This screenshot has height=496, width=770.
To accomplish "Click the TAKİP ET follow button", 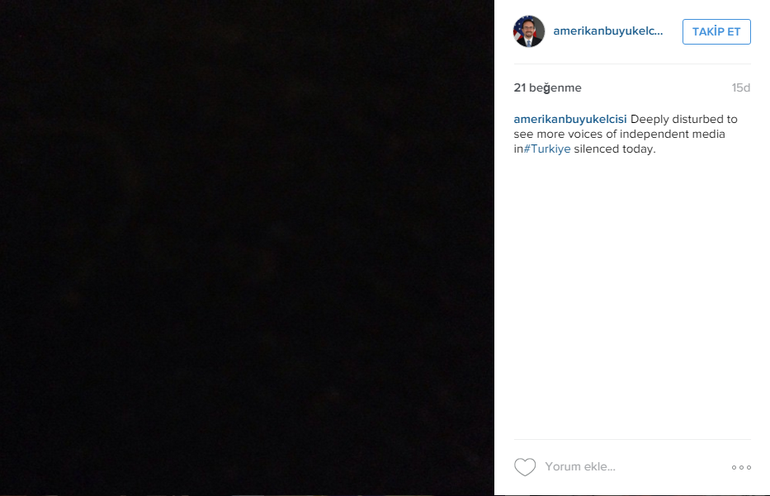I will (716, 32).
